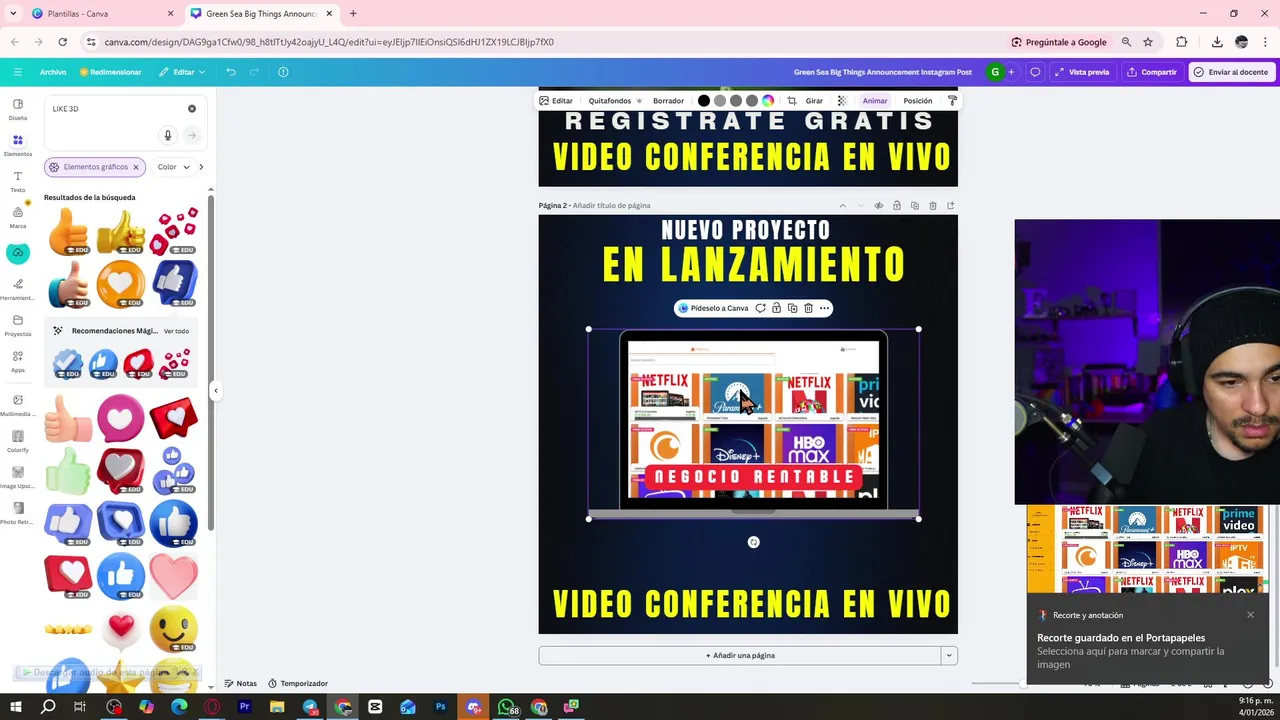1280x720 pixels.
Task: Open the Elementos sidebar panel
Action: pyautogui.click(x=18, y=145)
